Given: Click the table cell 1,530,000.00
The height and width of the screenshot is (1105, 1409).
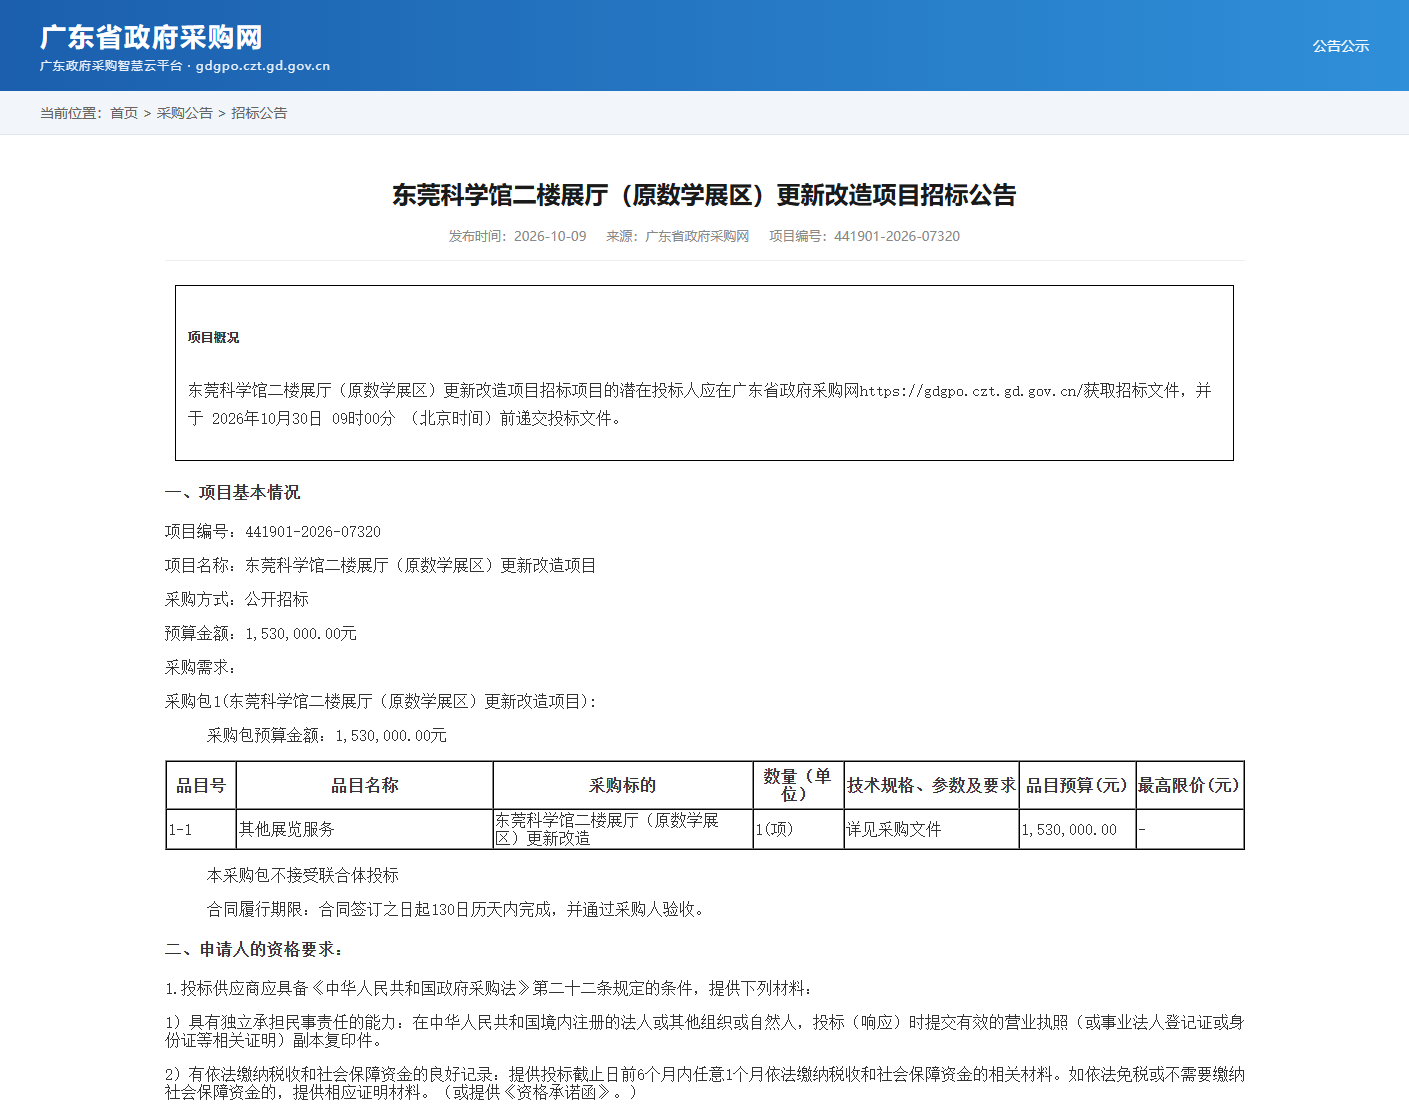Looking at the screenshot, I should 1077,829.
